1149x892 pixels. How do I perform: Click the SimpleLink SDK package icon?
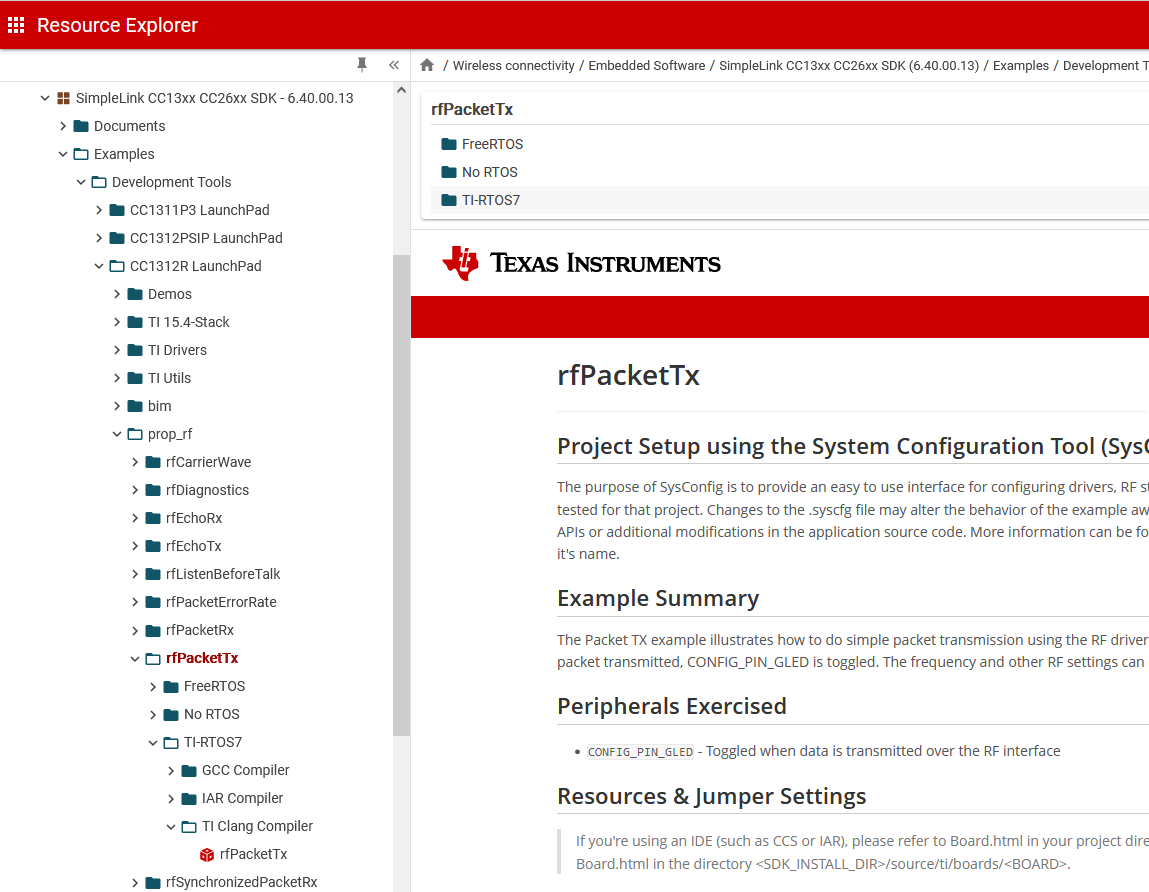point(63,98)
